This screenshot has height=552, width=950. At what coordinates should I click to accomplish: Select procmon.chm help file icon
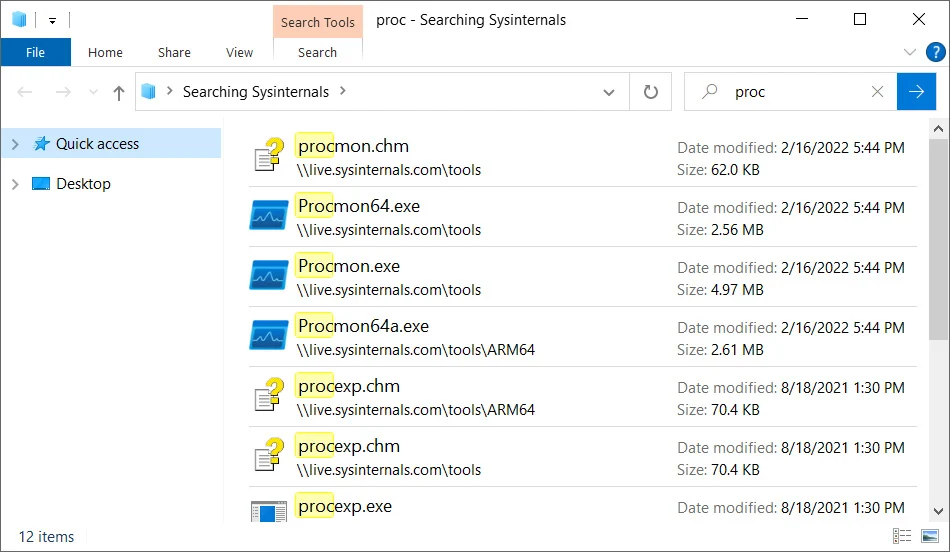pyautogui.click(x=269, y=156)
